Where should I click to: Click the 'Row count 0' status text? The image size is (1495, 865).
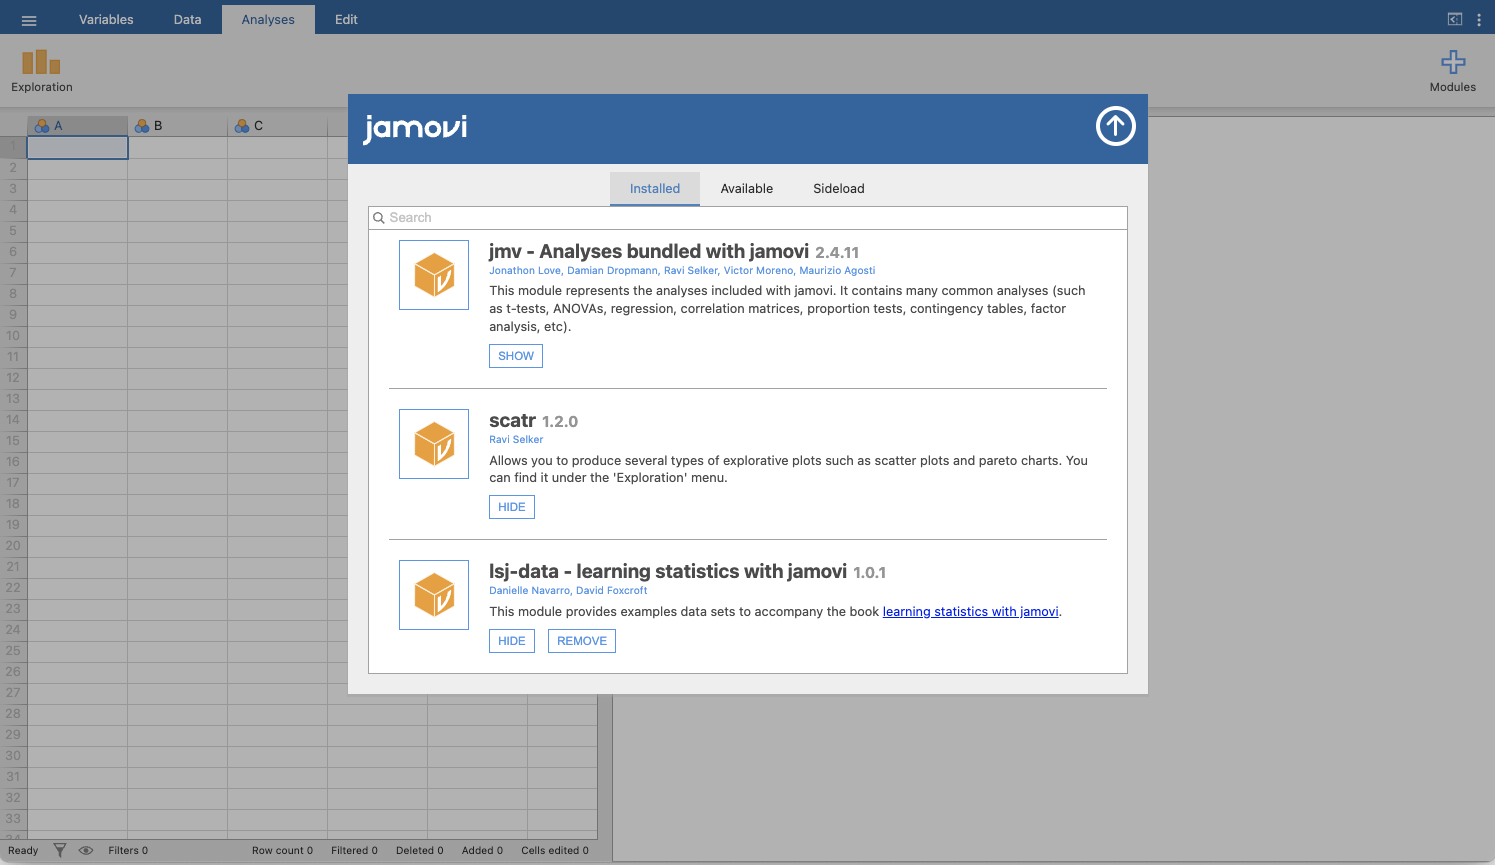282,851
